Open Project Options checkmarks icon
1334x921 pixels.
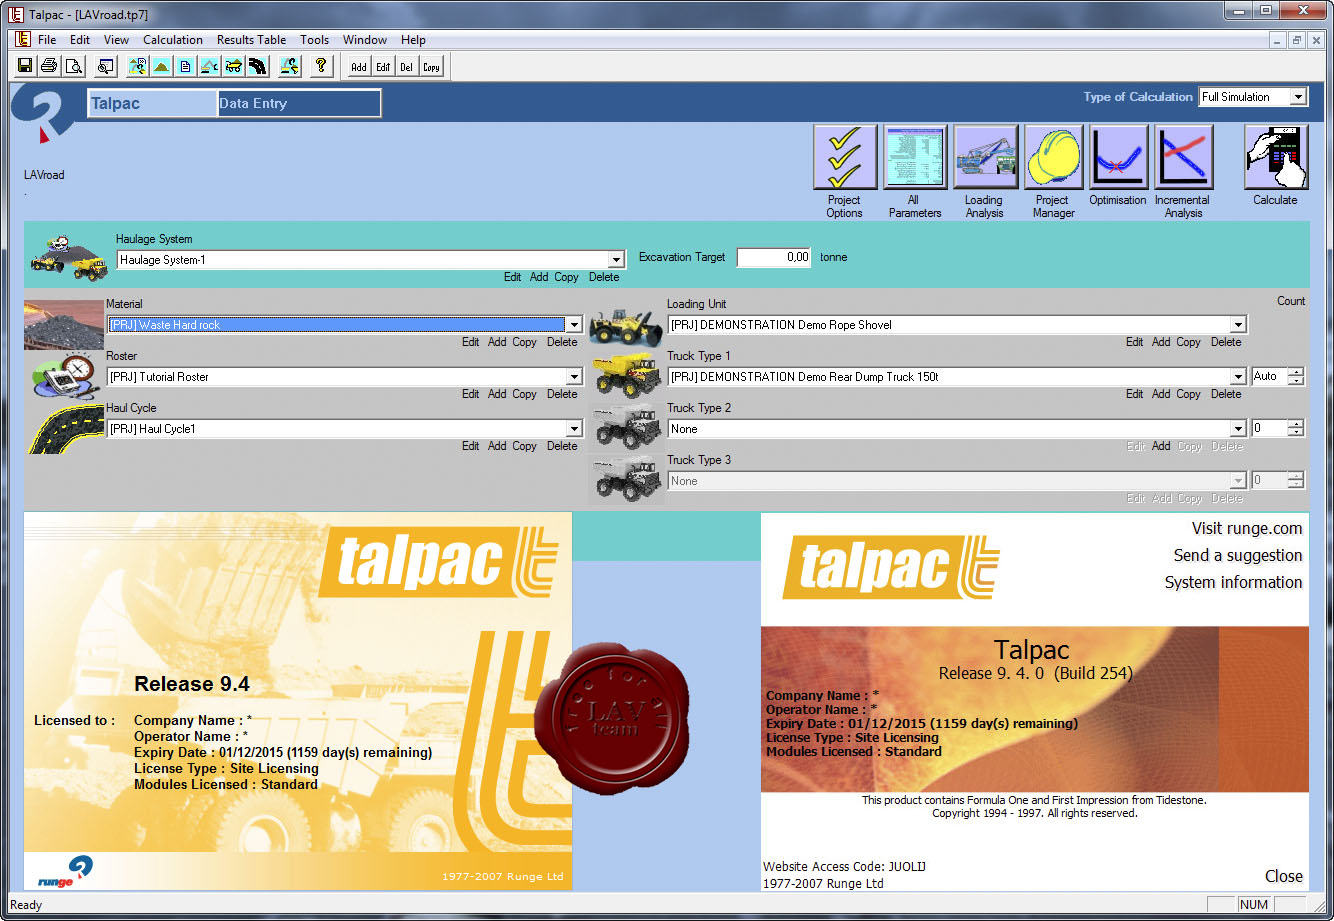[845, 157]
